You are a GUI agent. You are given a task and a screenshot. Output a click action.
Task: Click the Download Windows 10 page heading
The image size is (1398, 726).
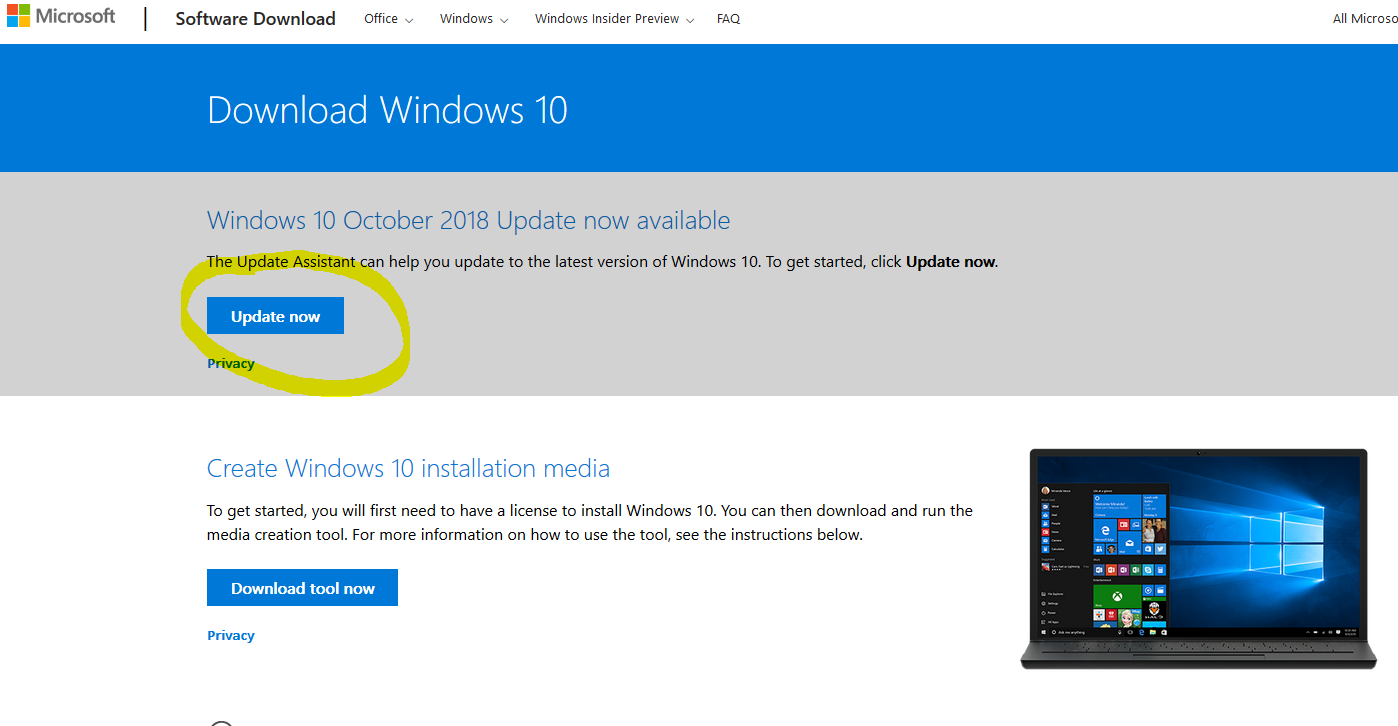(387, 110)
